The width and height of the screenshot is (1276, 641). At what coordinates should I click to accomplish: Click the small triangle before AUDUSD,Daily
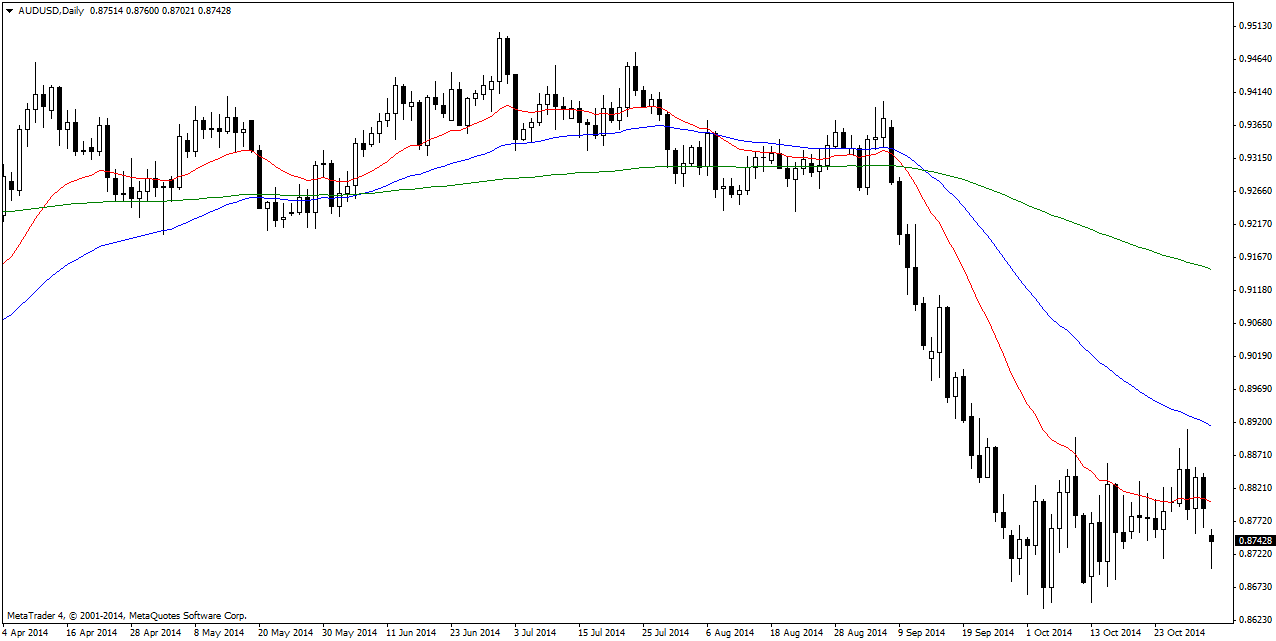pyautogui.click(x=9, y=9)
